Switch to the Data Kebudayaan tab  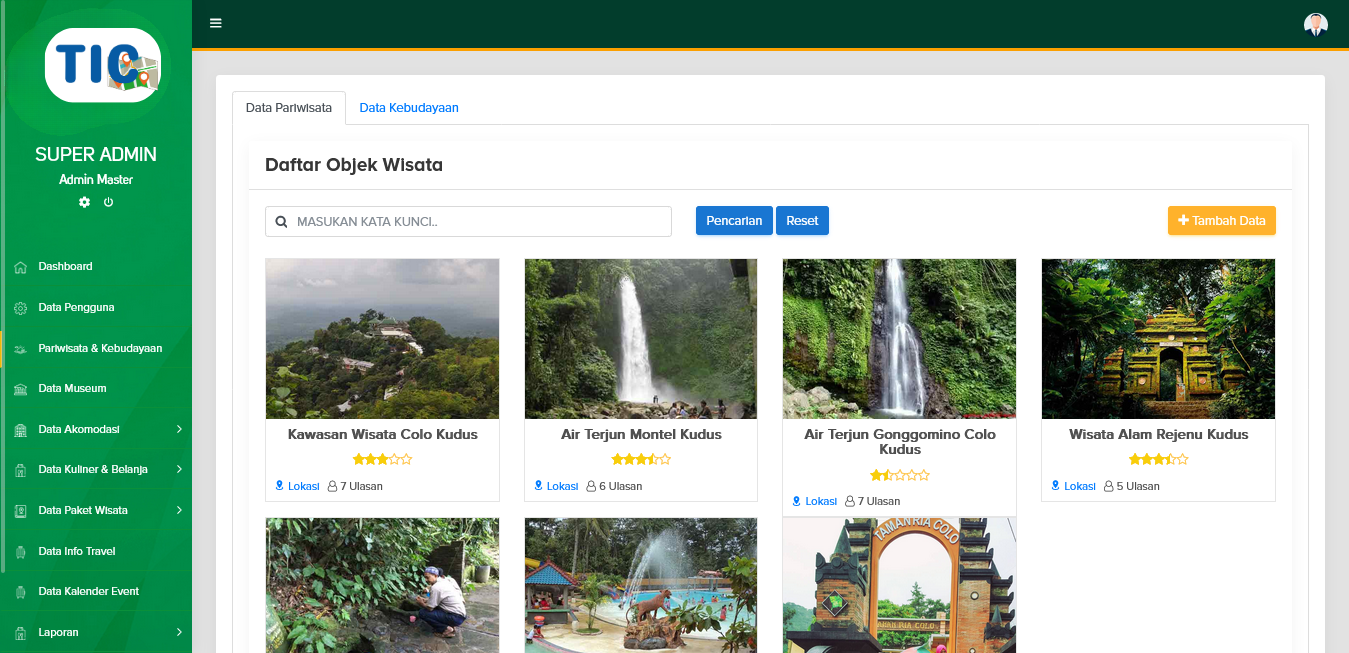click(x=409, y=108)
